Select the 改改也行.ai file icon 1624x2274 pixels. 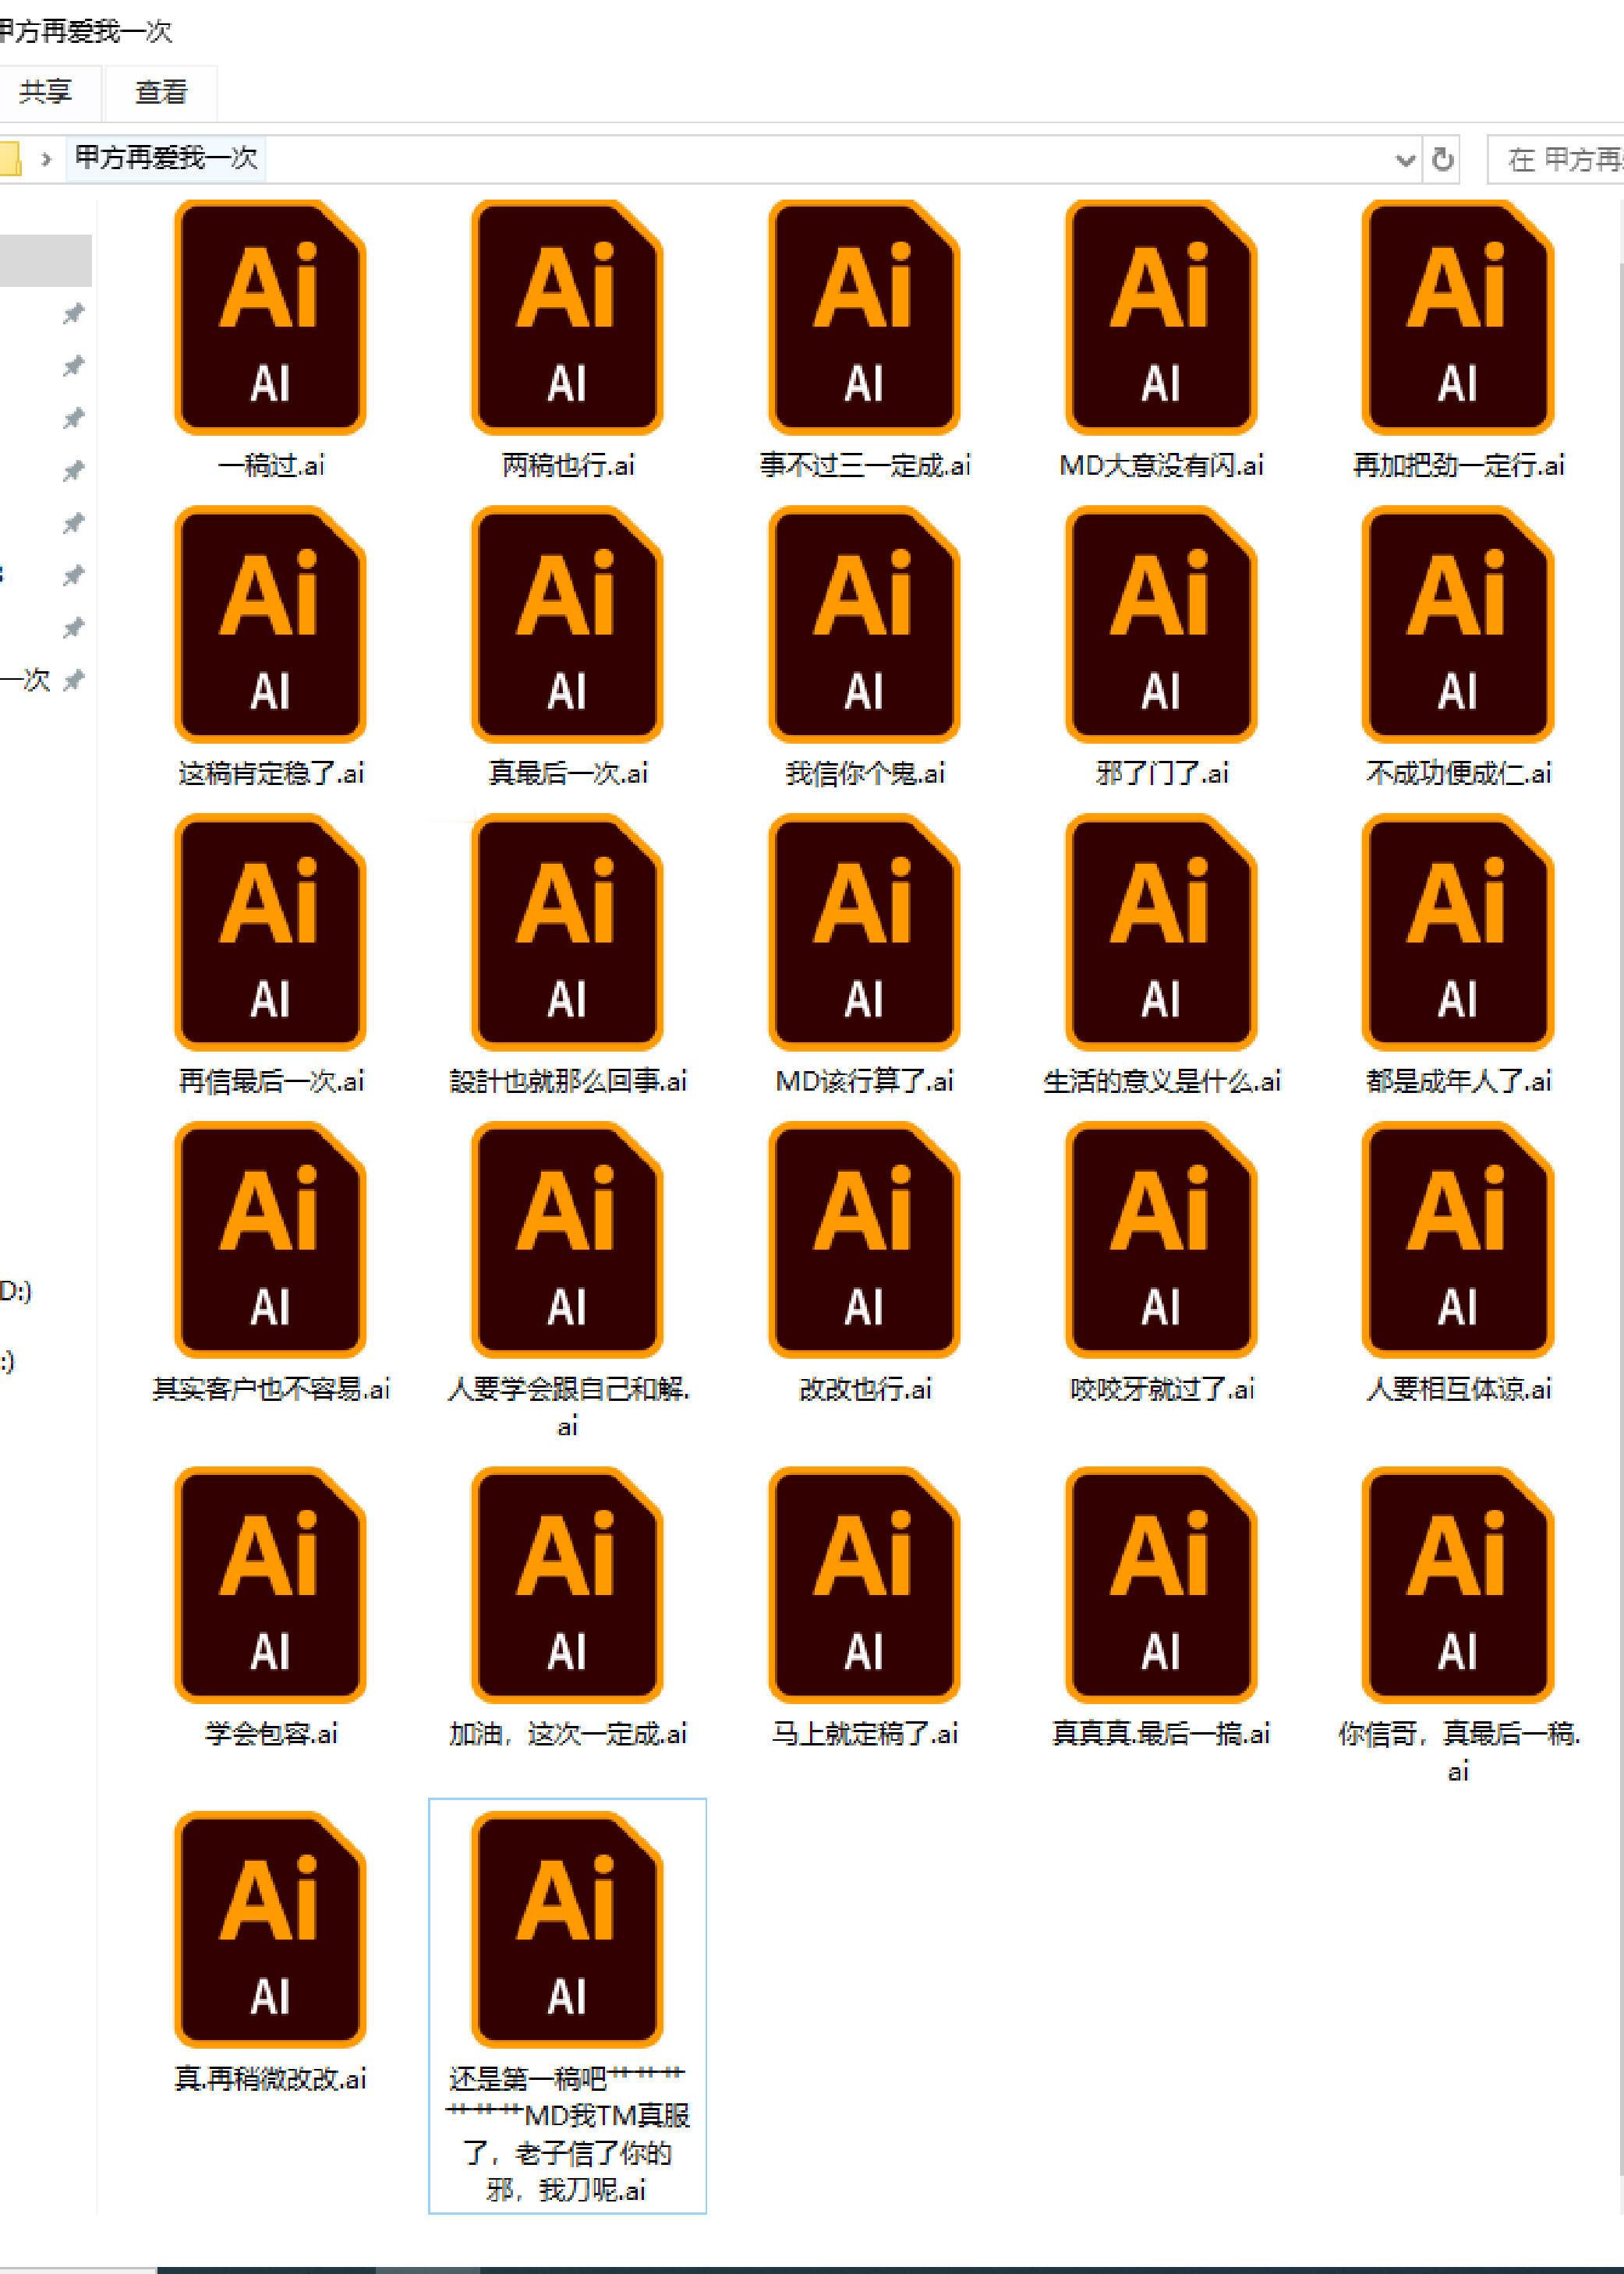(x=864, y=1241)
